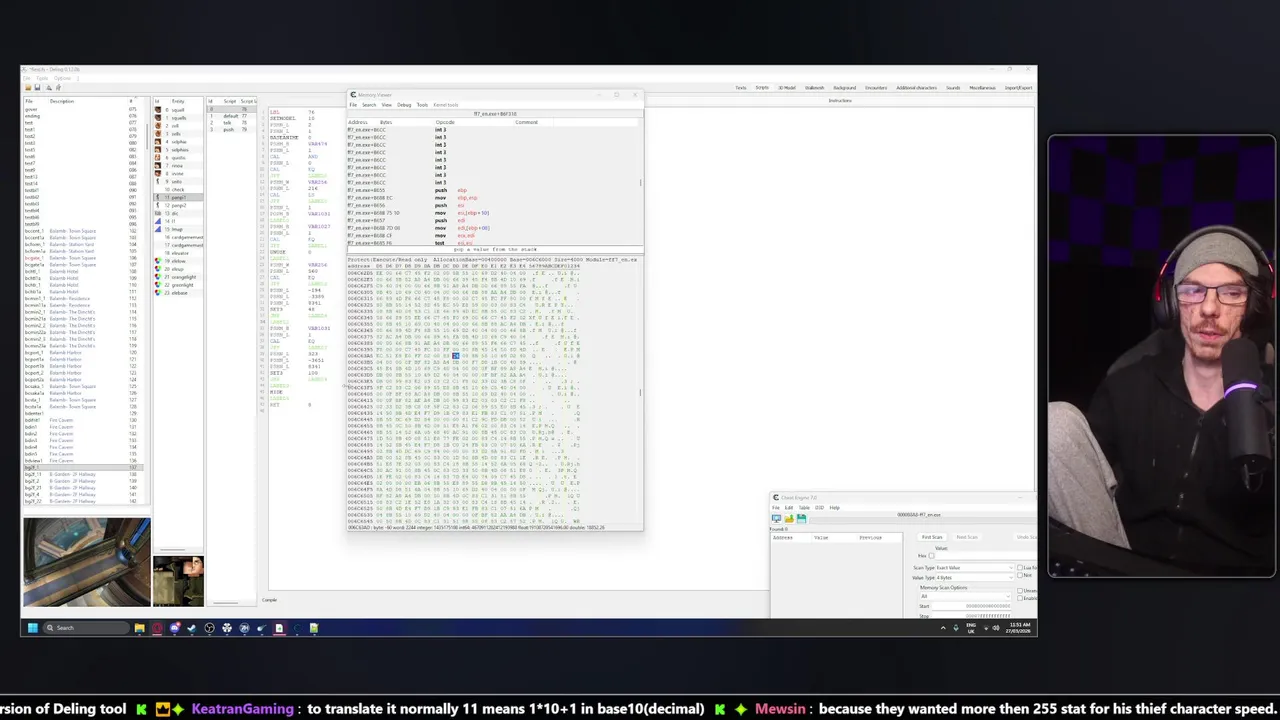Click the volume icon in system tray
Screen dimensions: 1280x720
pyautogui.click(x=996, y=628)
